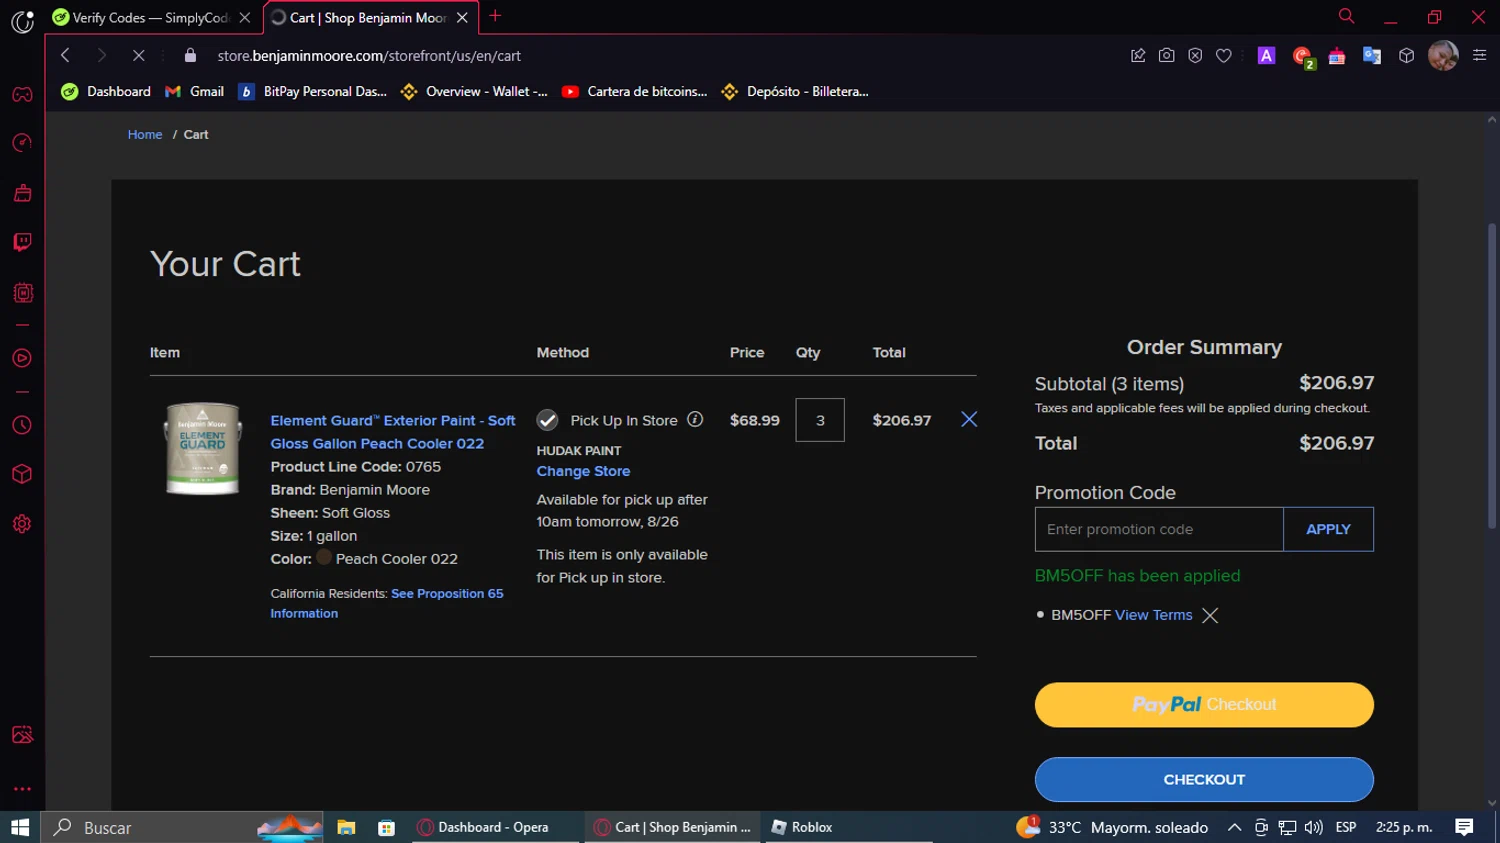Open Cartera de bitcoins bookmark
Screen dimensions: 1500x843
point(634,91)
